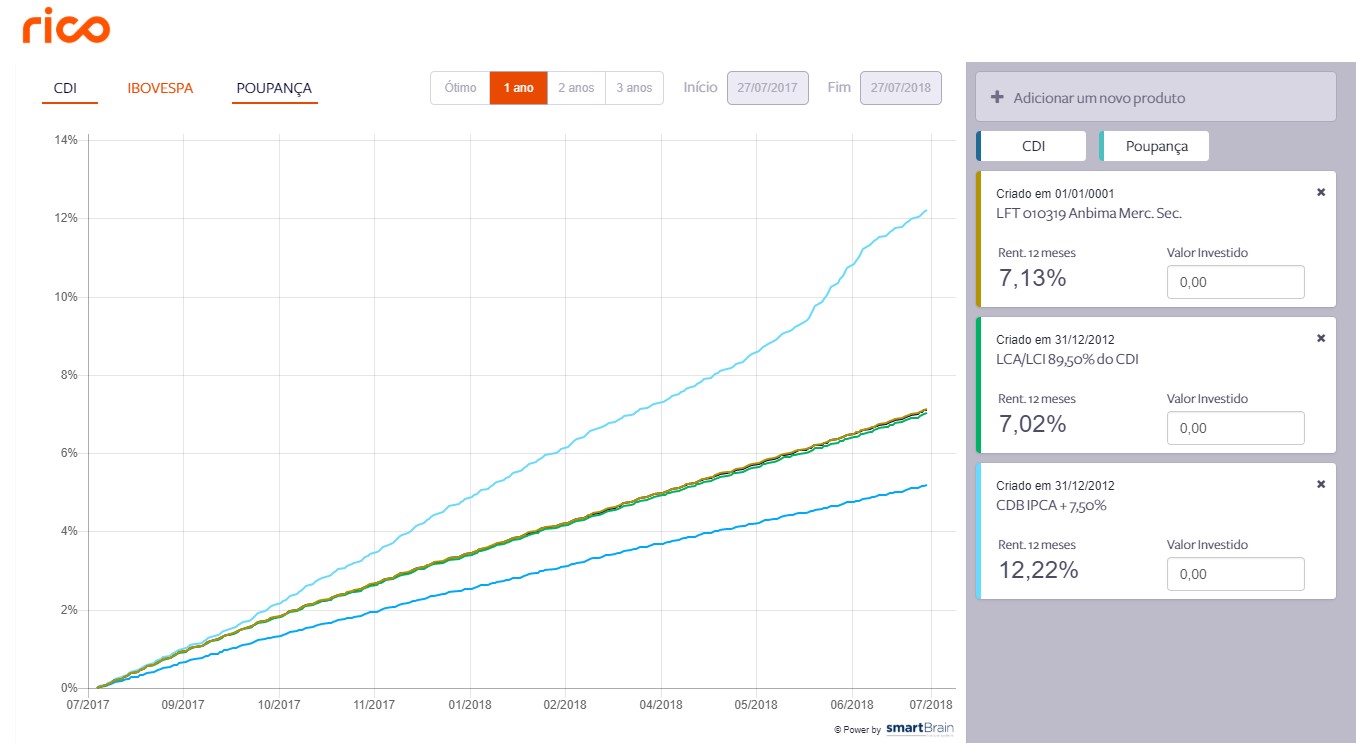Toggle the CDI benchmark line
The height and width of the screenshot is (743, 1356).
tap(66, 88)
